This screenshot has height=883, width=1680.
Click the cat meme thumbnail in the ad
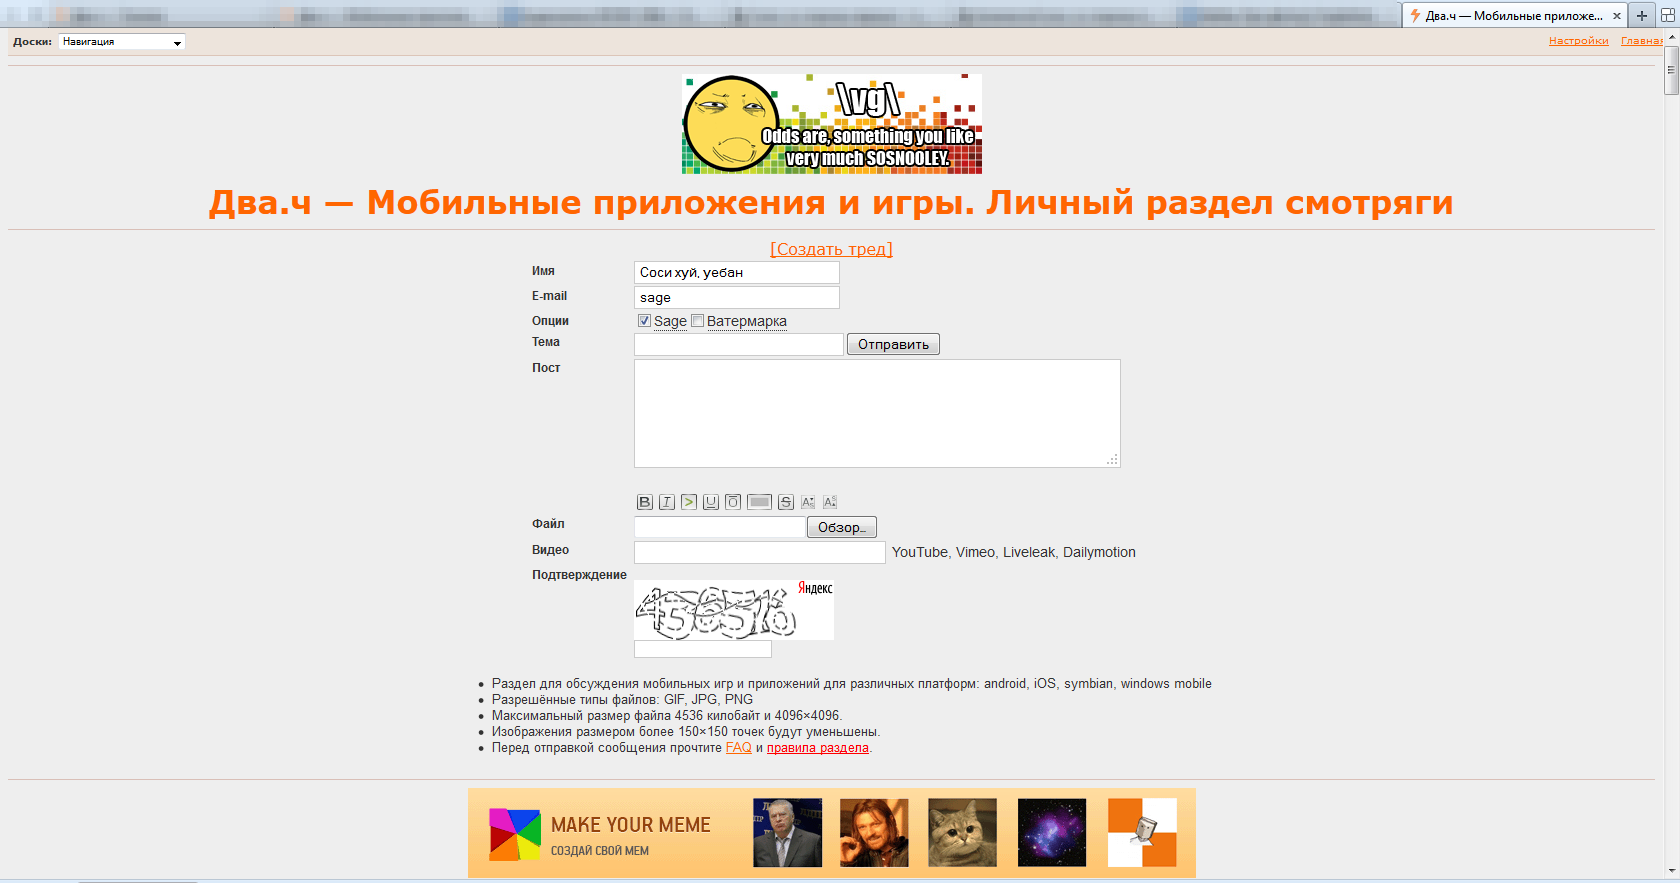963,833
